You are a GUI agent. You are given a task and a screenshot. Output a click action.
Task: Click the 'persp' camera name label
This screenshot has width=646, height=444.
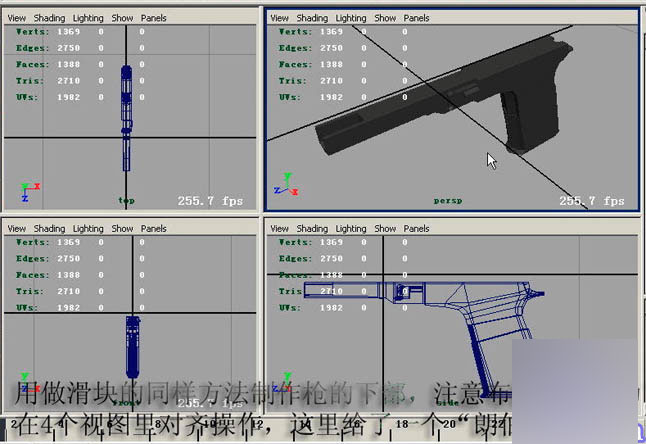pos(448,201)
